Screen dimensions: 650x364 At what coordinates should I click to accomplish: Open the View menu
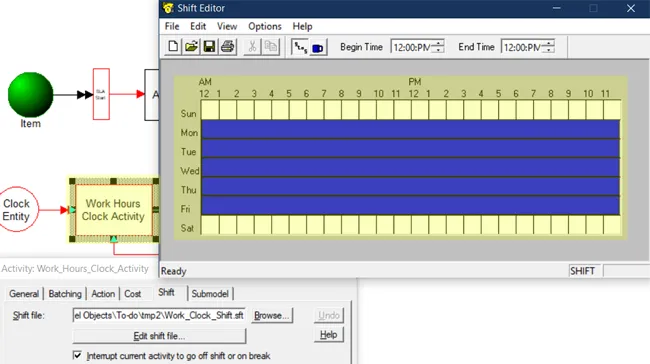tap(227, 26)
